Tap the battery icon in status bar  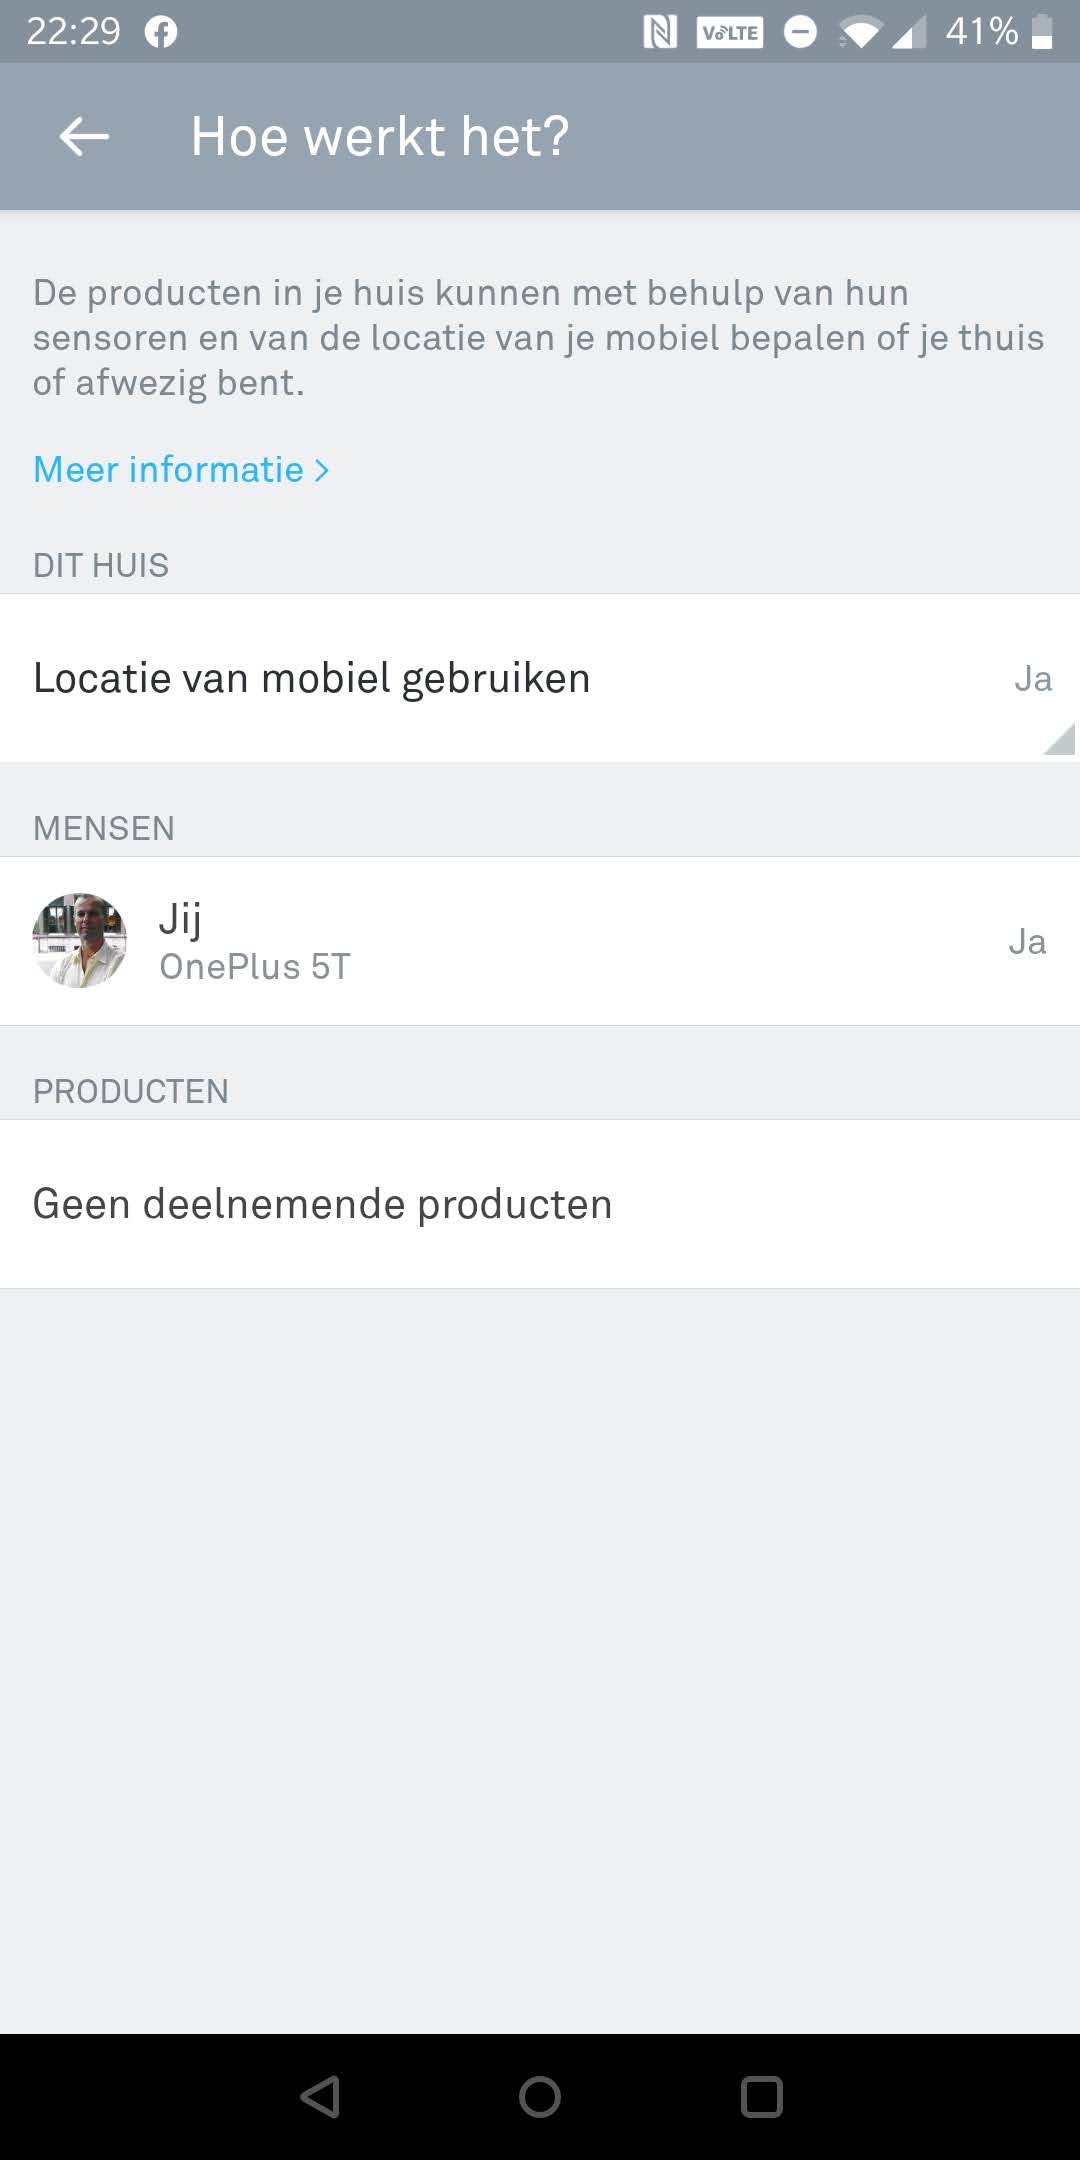(x=1042, y=32)
